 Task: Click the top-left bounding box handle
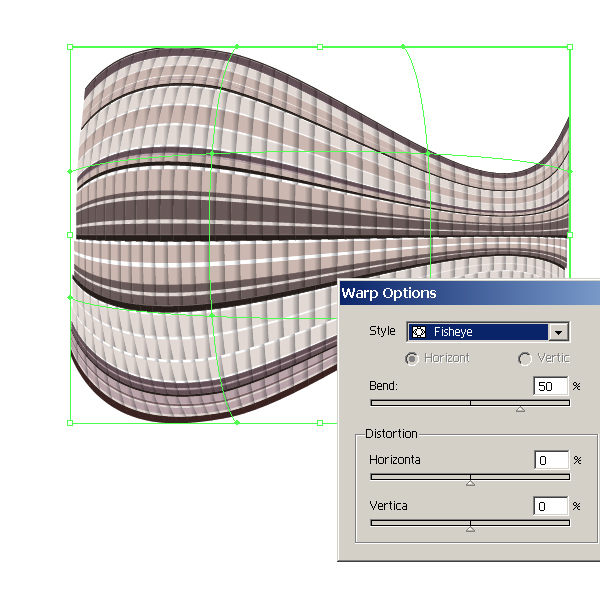tap(70, 47)
